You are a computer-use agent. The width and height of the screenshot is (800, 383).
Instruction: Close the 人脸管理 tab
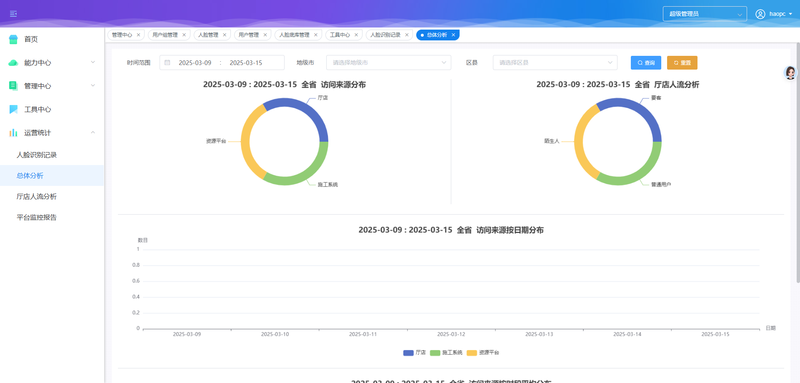pos(224,35)
